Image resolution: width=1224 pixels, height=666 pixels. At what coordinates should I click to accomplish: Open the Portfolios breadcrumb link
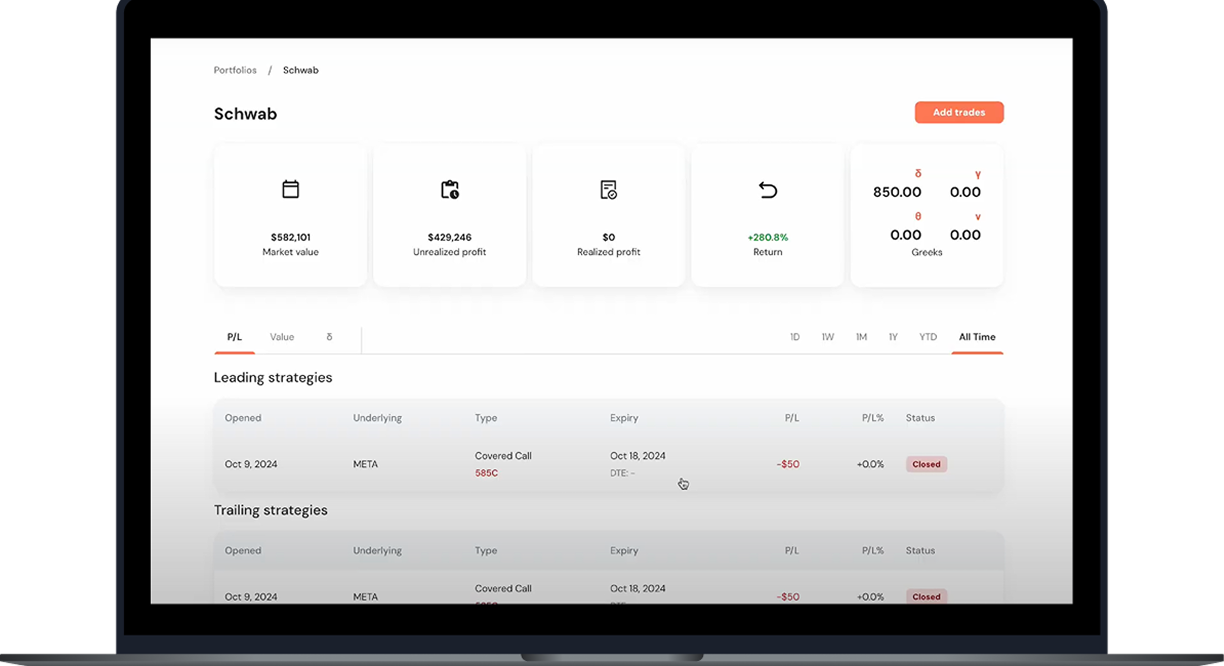click(234, 70)
